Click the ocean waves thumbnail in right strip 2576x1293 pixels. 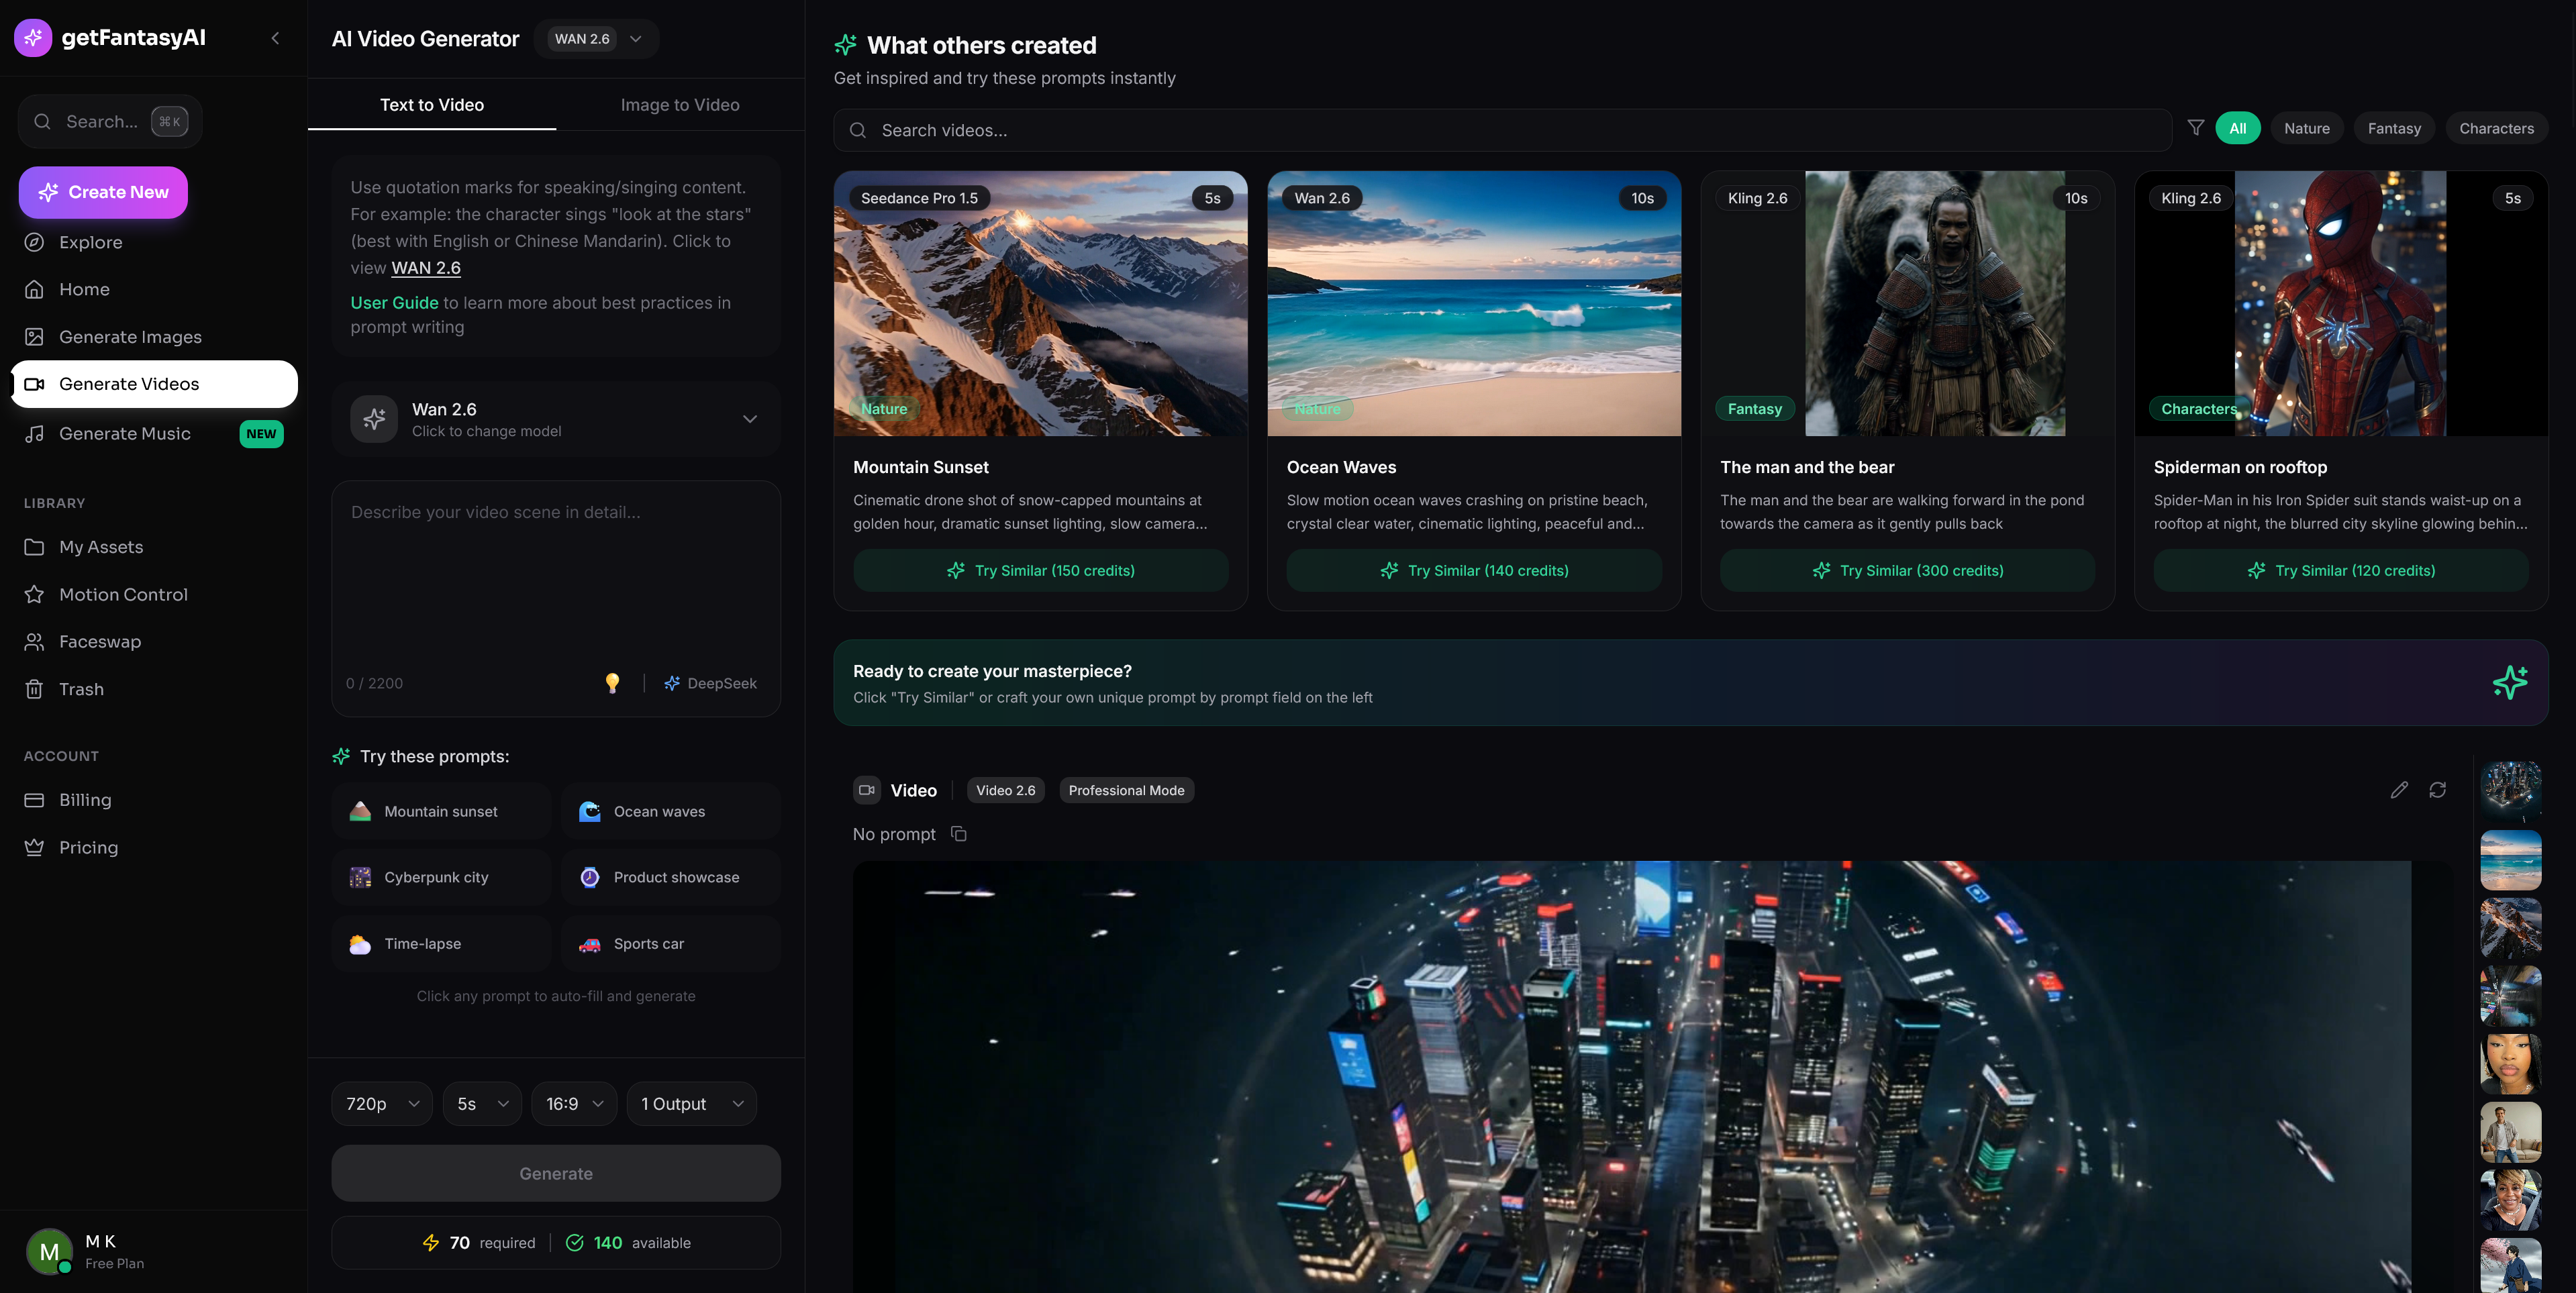(2510, 860)
